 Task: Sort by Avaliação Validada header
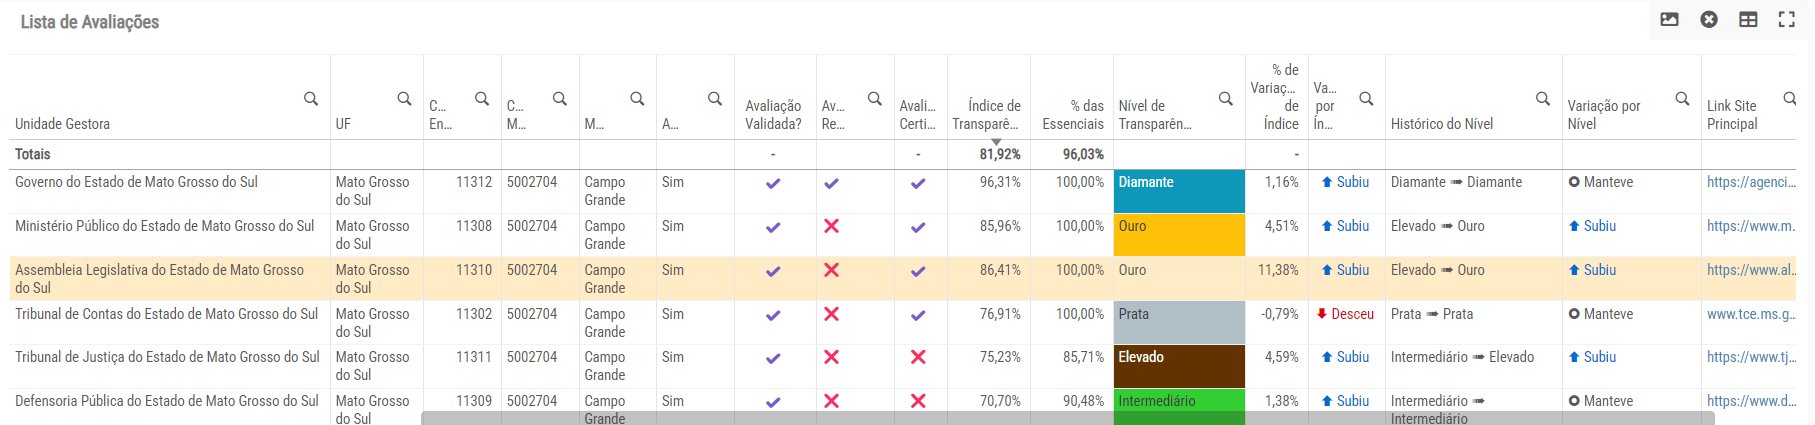773,115
